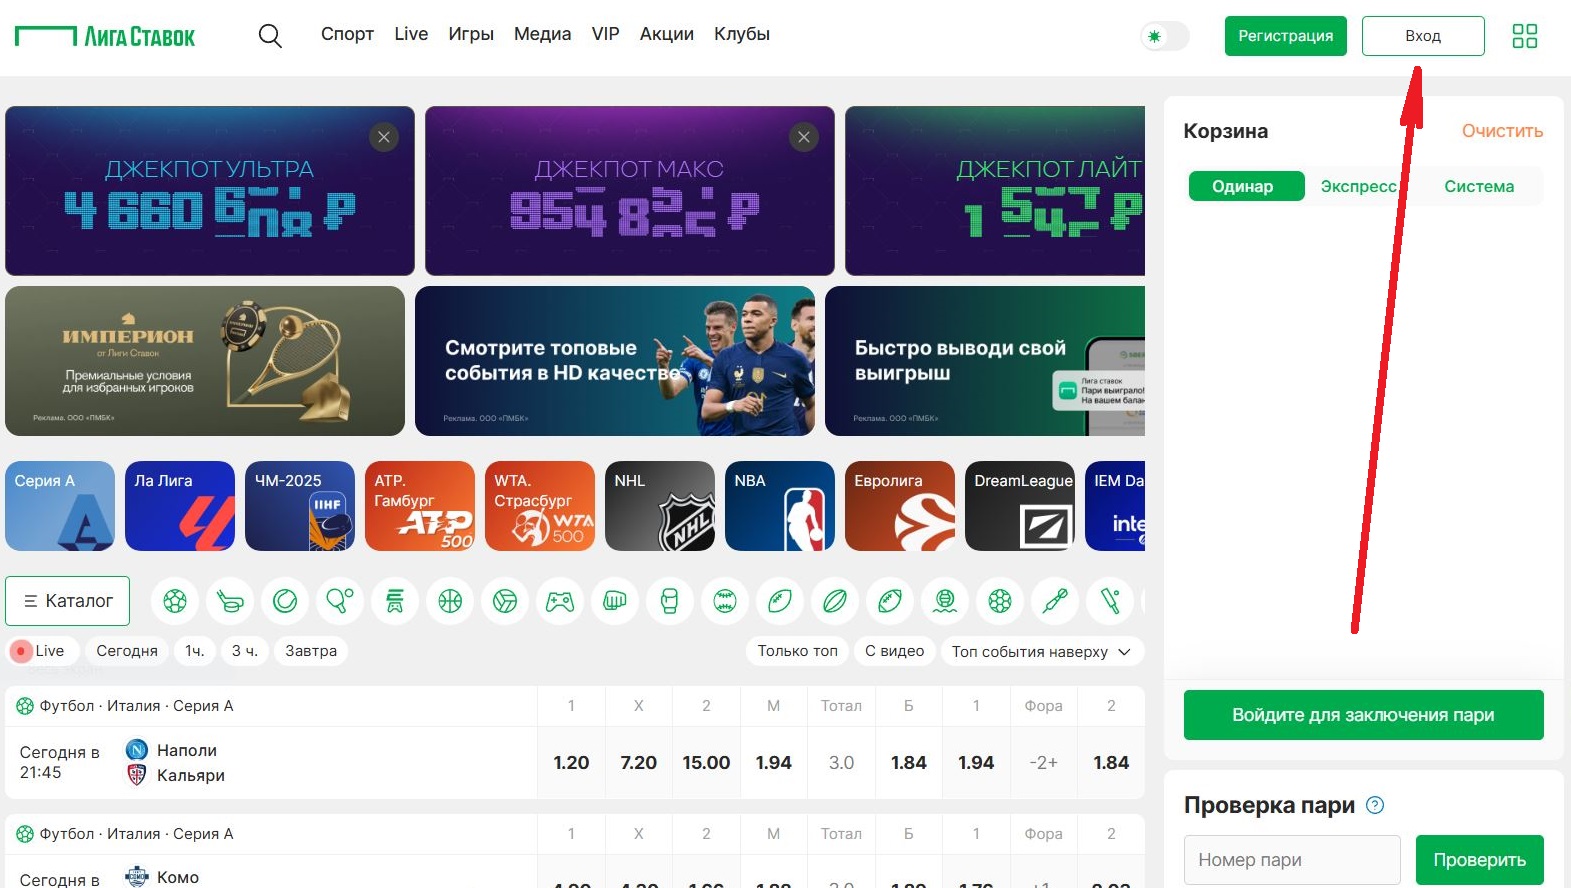Open the ЧМ-2025 IIHF tile
This screenshot has height=888, width=1571.
300,506
